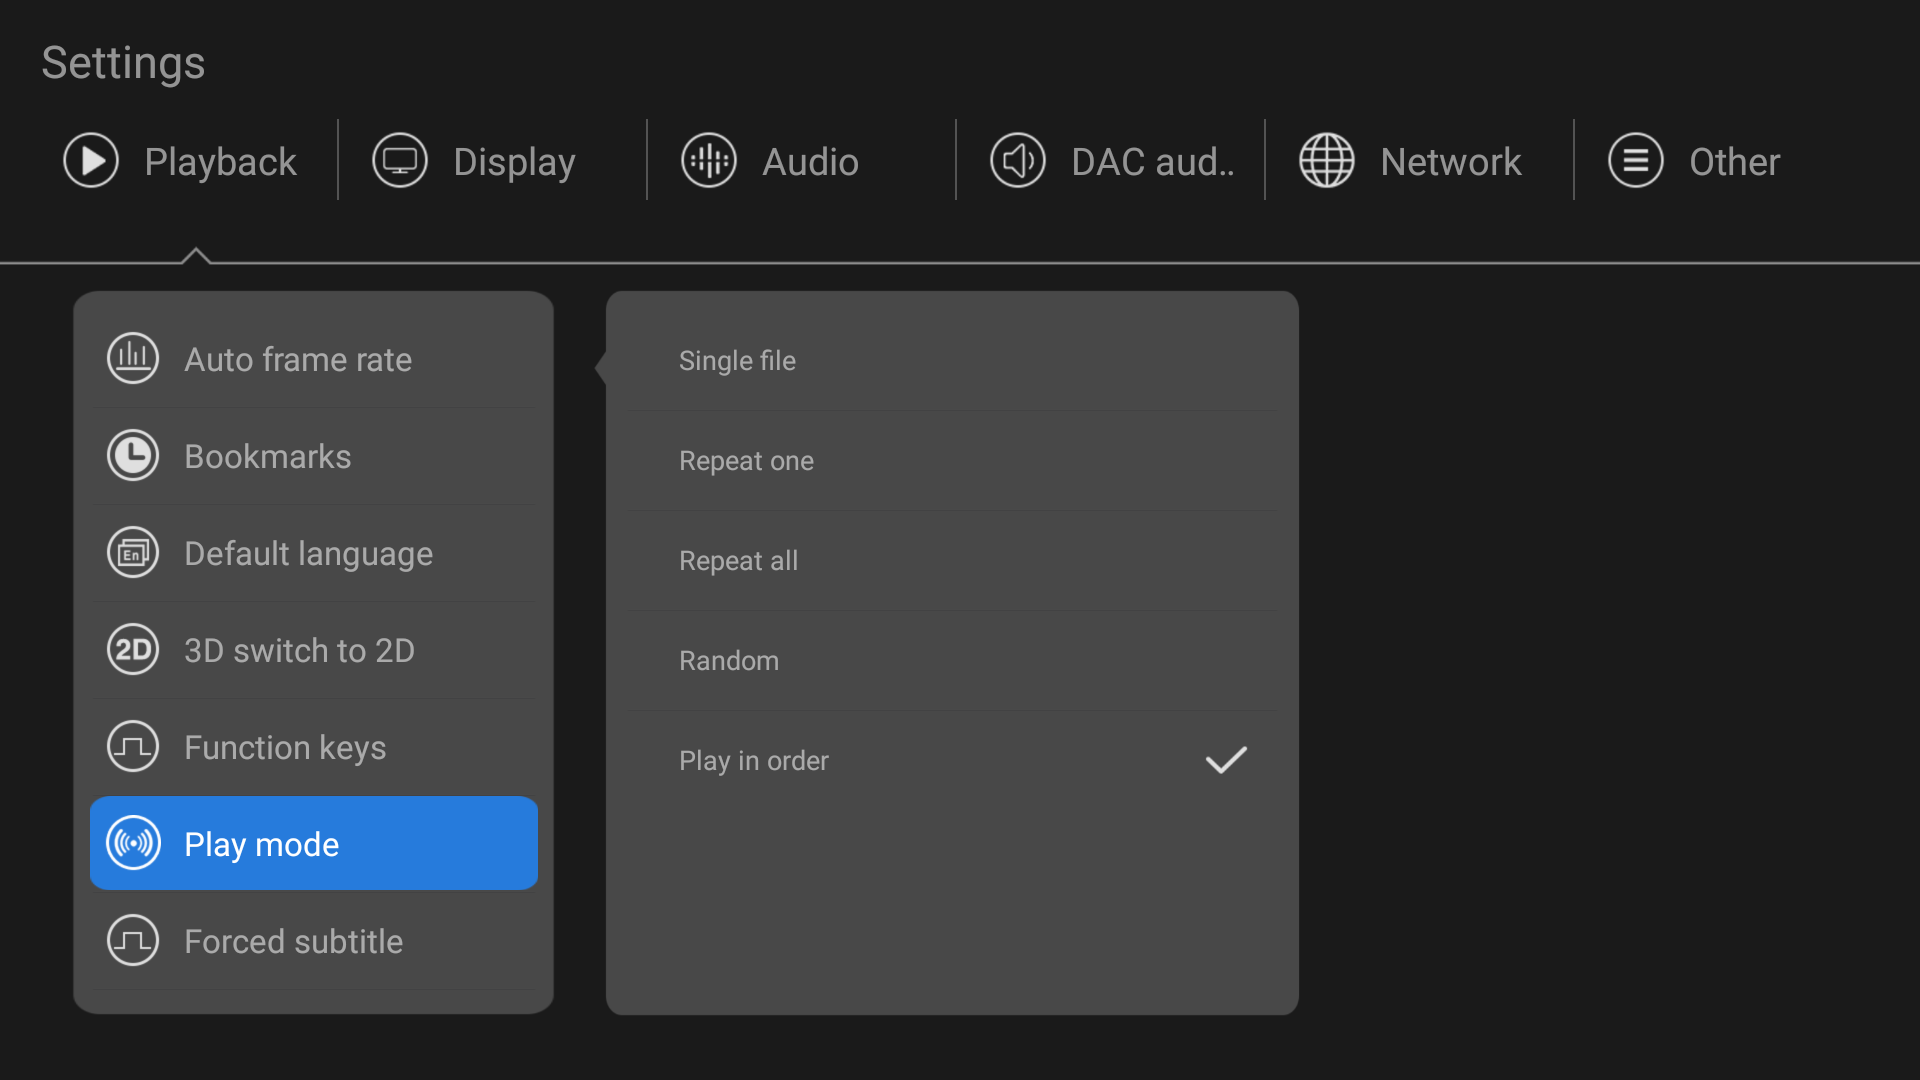Click the Playback play-circle icon
This screenshot has width=1920, height=1080.
91,161
